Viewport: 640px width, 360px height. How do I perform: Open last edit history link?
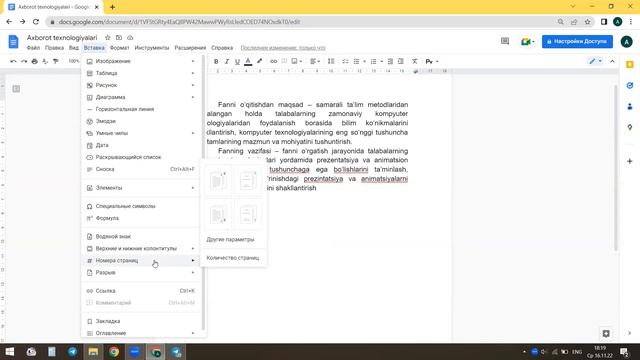(283, 48)
